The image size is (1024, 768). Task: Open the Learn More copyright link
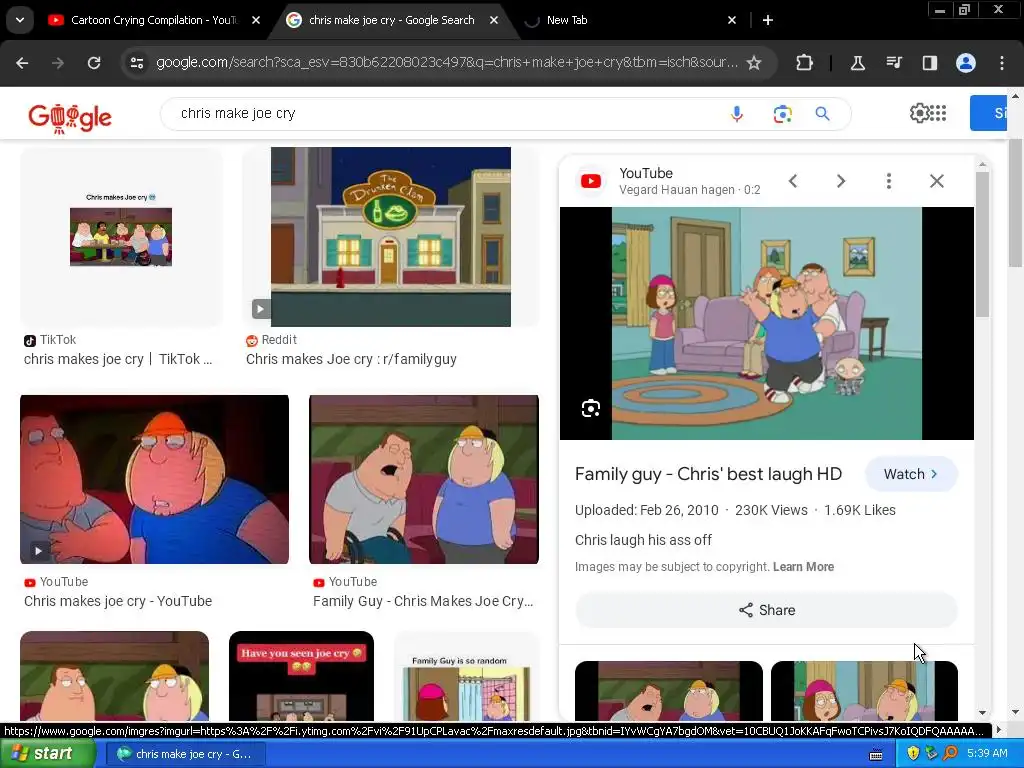[803, 567]
